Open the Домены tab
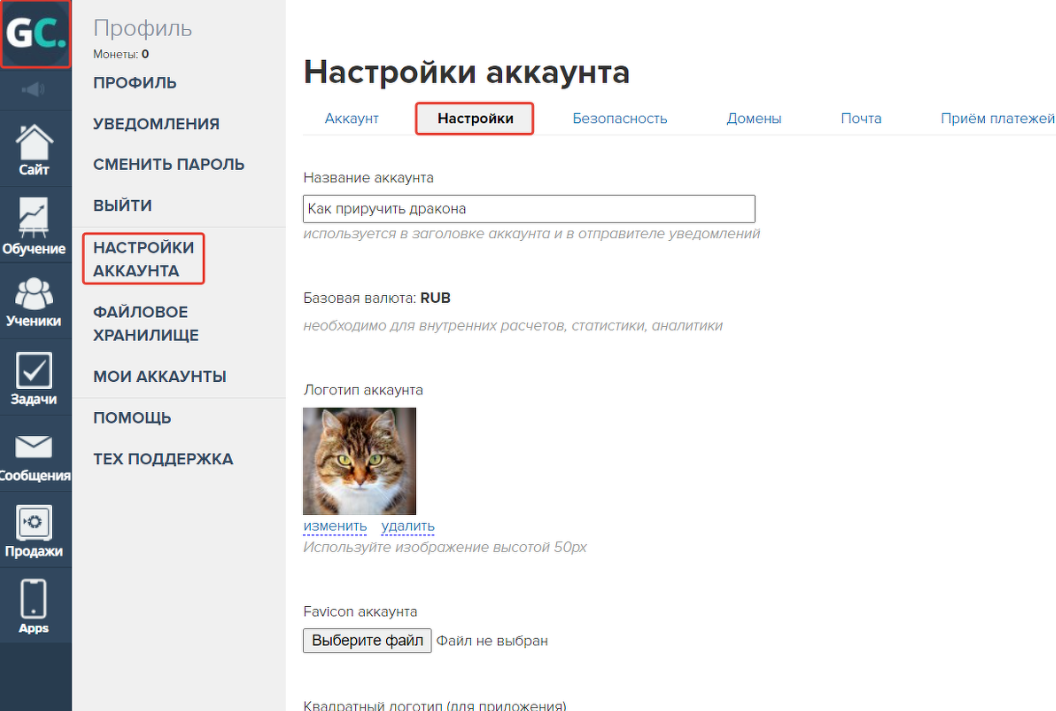 [x=753, y=118]
